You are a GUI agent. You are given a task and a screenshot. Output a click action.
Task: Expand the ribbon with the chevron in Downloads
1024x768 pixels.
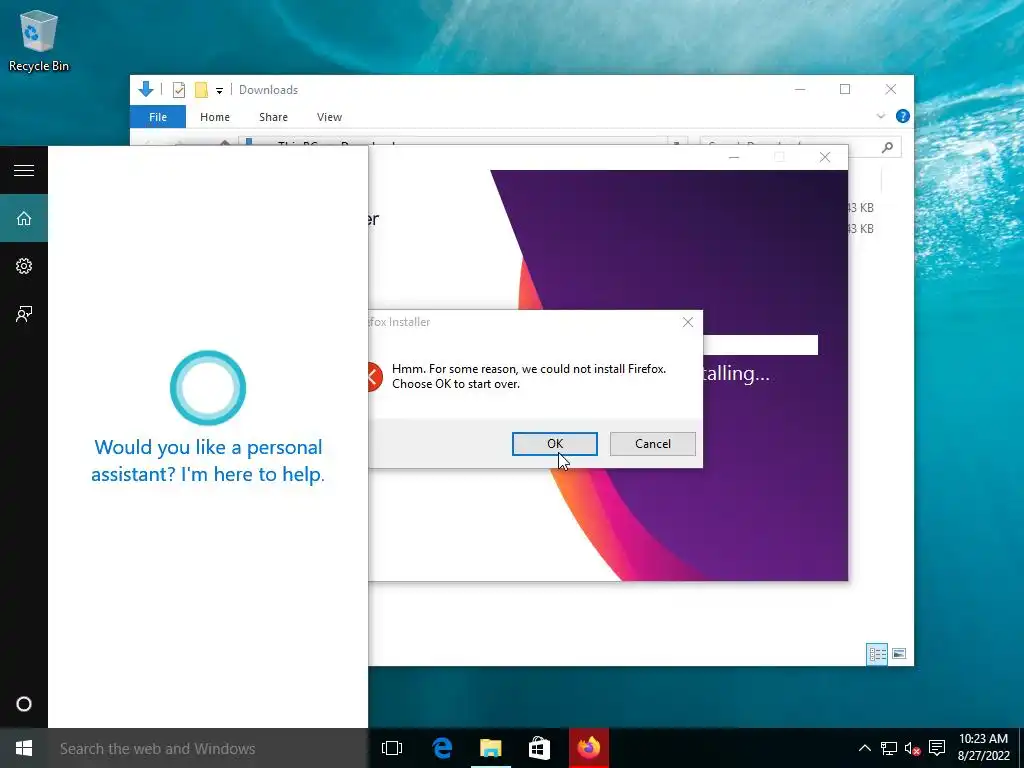click(880, 116)
